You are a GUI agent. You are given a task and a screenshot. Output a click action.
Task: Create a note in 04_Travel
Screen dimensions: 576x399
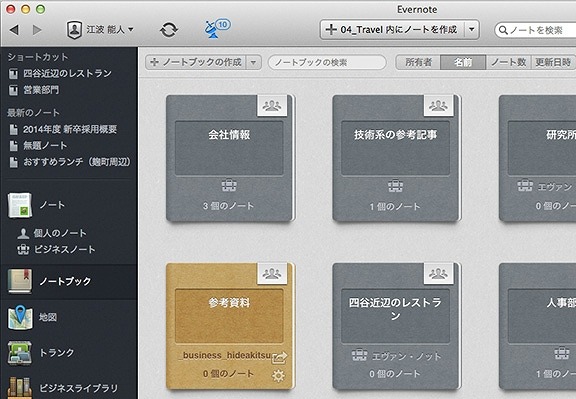pos(392,29)
